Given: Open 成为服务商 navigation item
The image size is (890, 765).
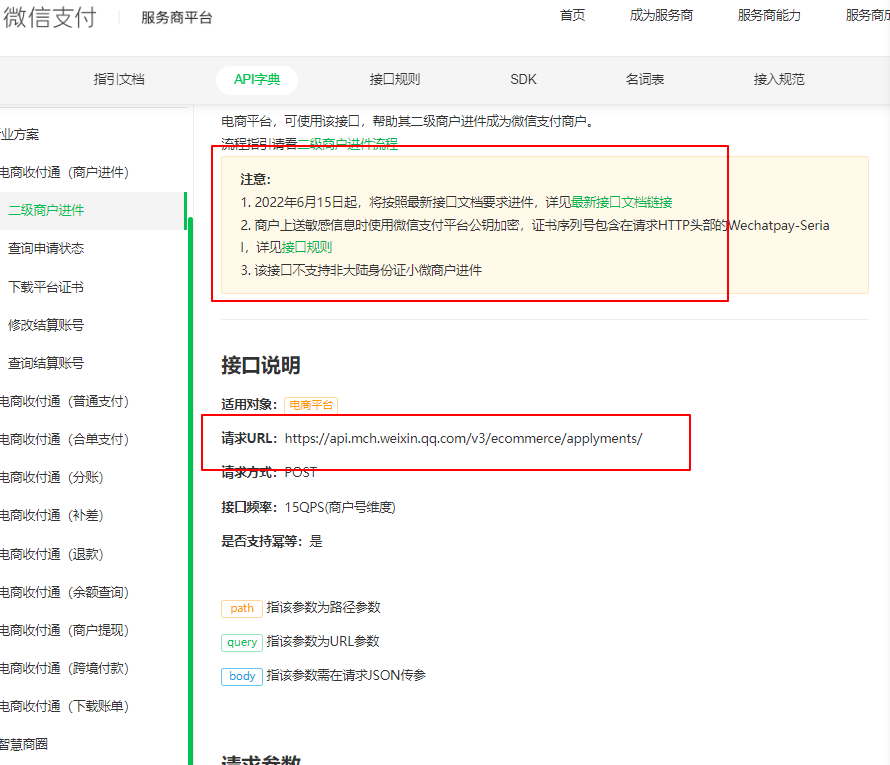Looking at the screenshot, I should click(x=661, y=15).
